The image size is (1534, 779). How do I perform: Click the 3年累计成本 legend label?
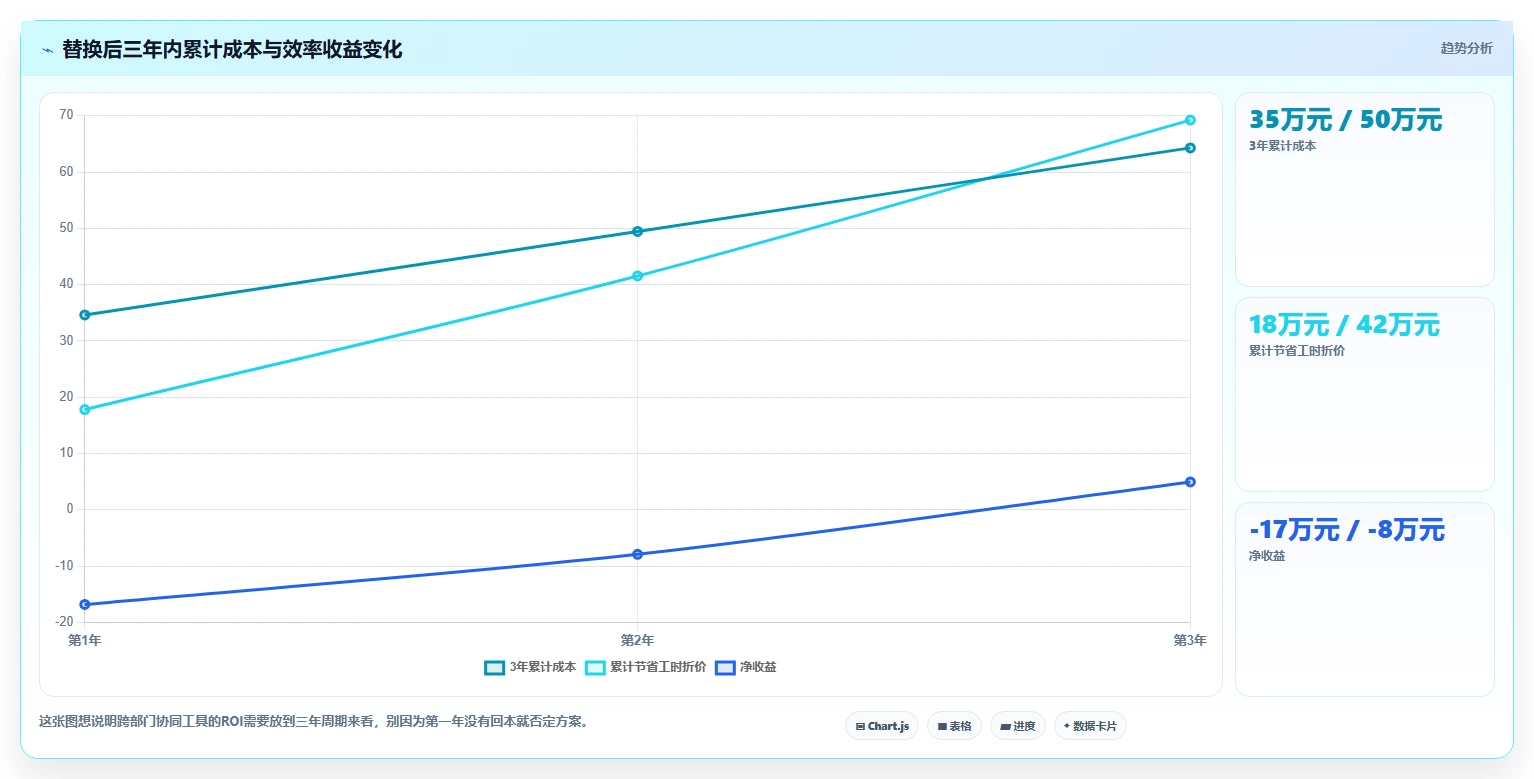click(543, 667)
